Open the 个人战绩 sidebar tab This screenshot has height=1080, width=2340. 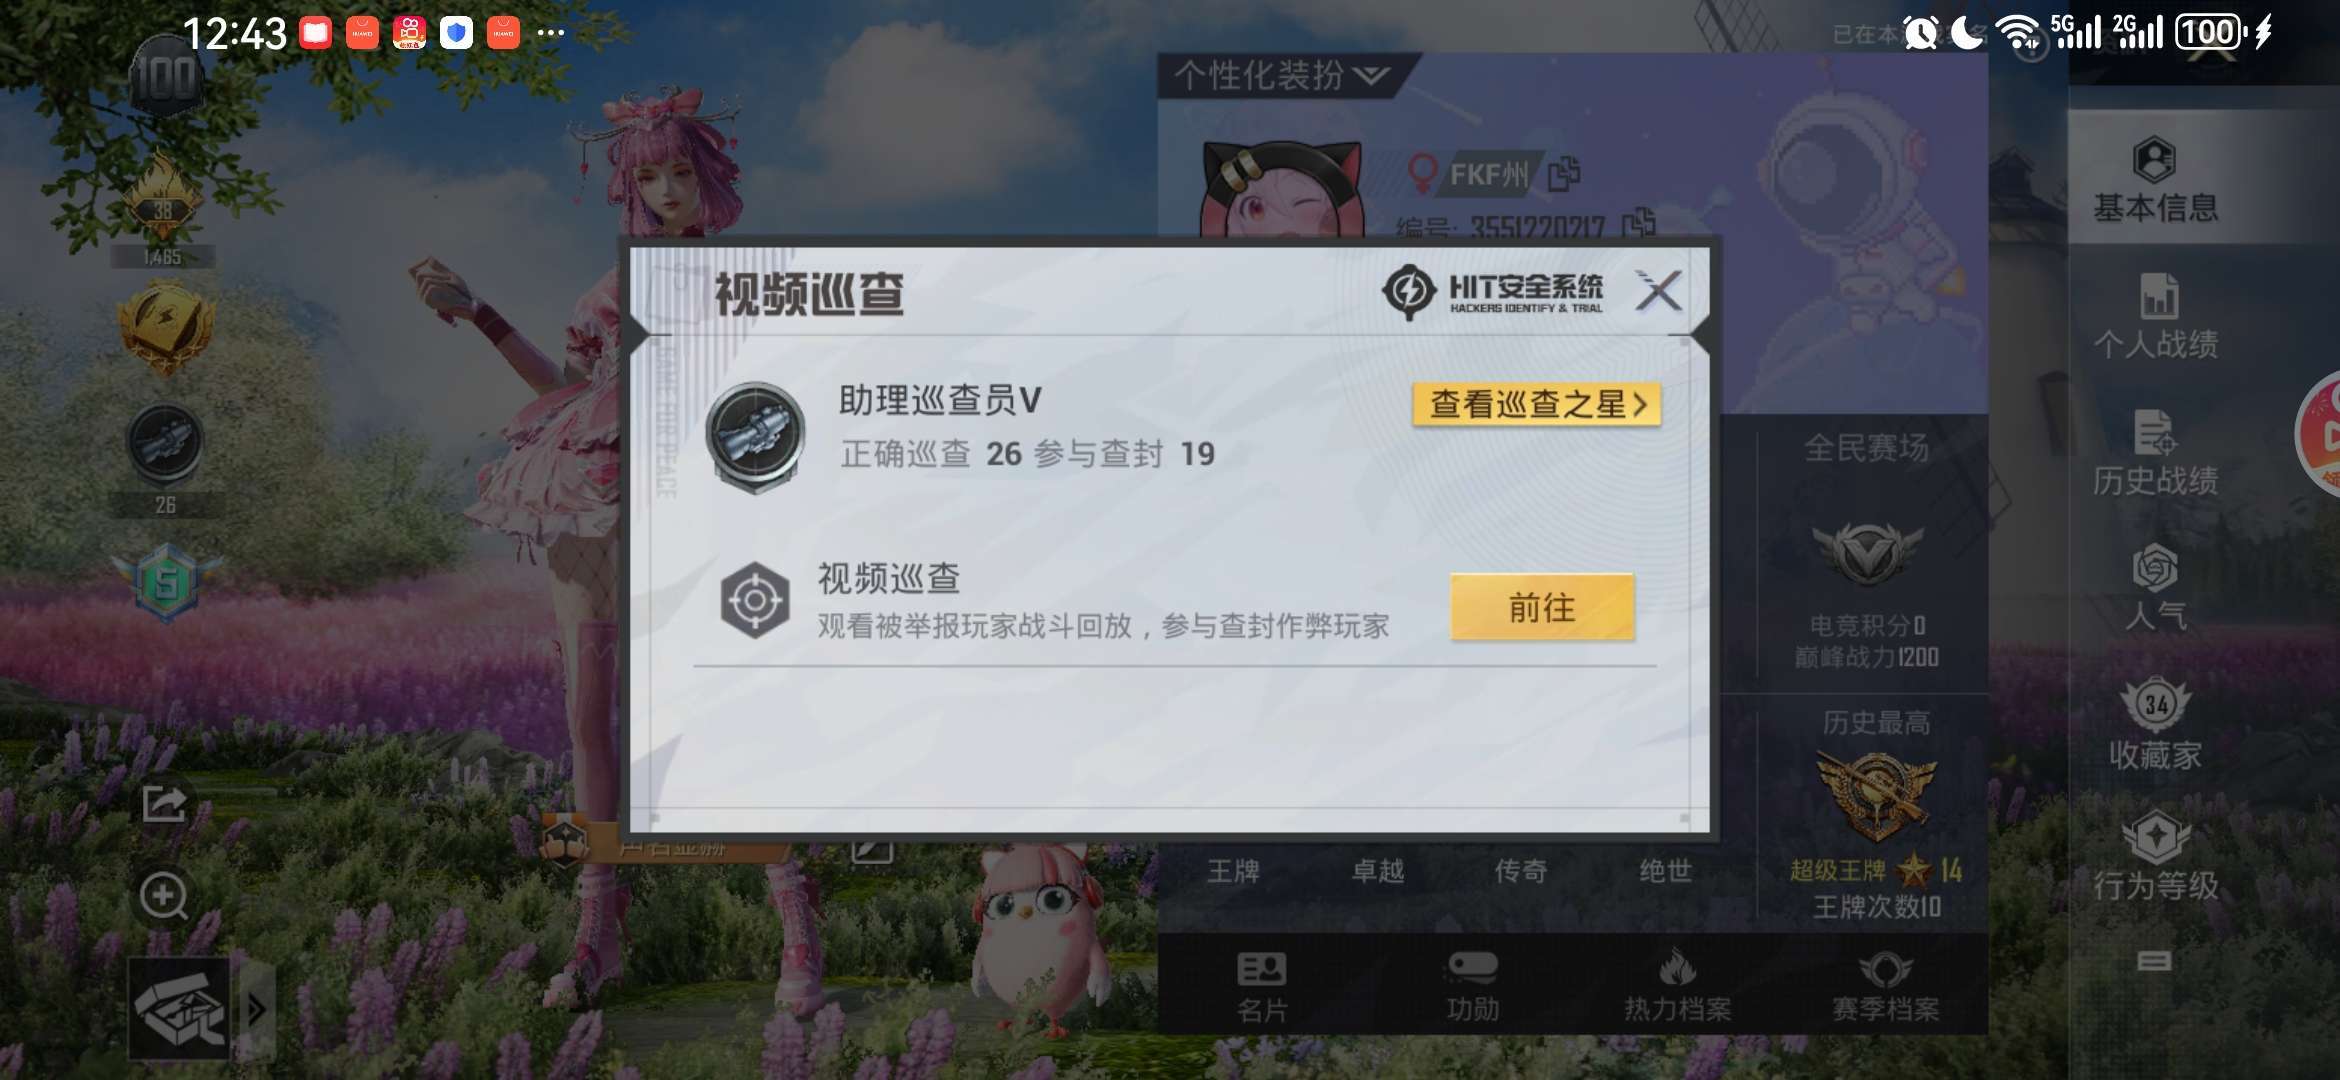point(2156,317)
